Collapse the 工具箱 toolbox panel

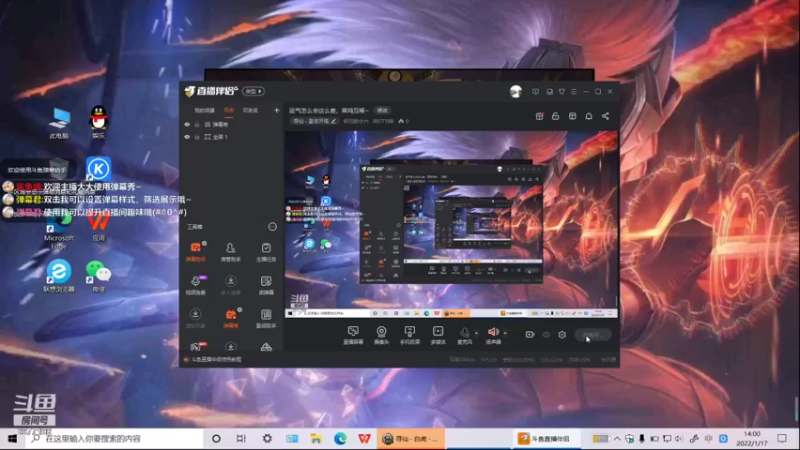click(x=272, y=227)
